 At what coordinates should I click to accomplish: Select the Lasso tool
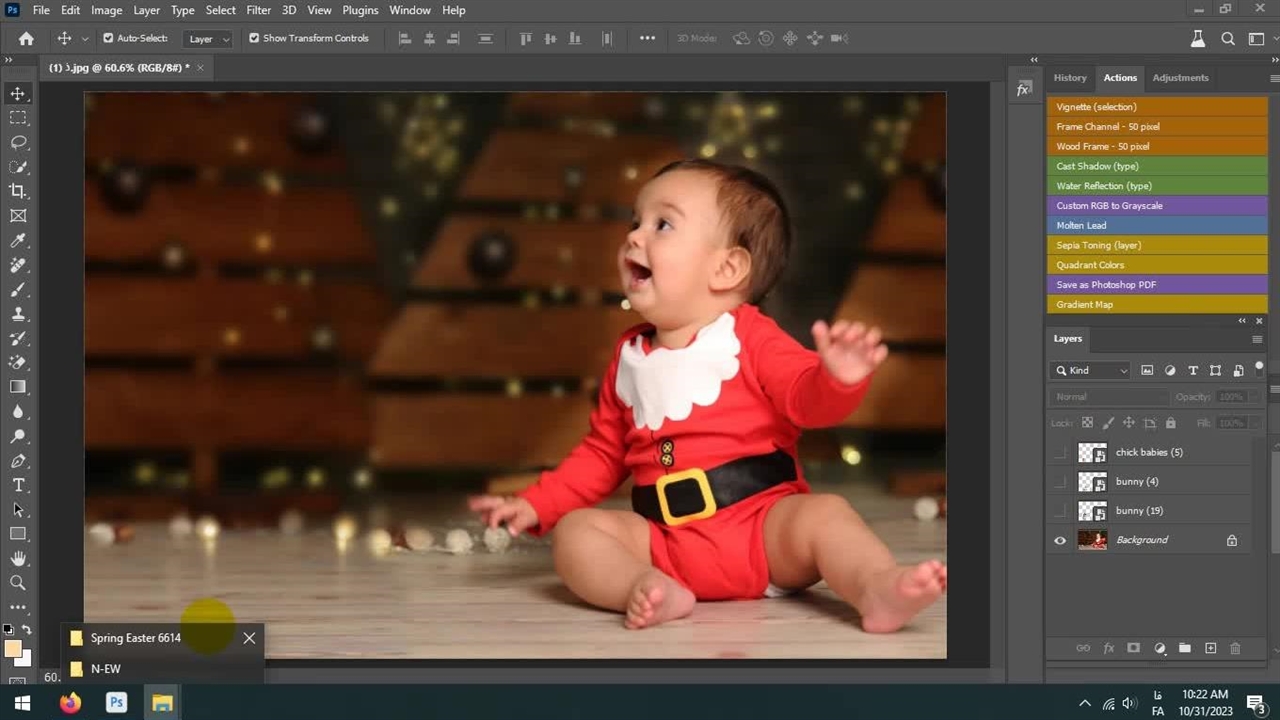(x=18, y=142)
